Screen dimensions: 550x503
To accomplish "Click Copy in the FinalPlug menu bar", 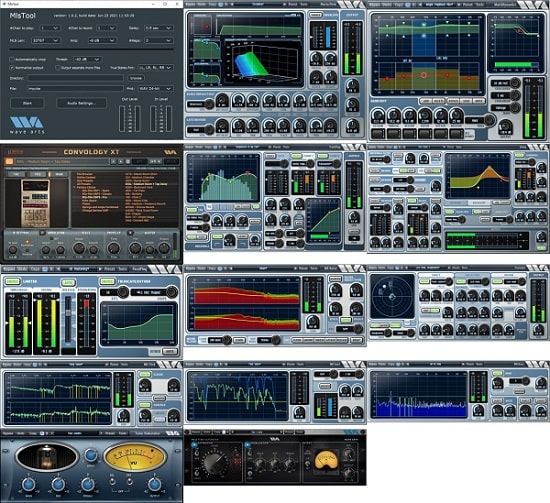I will coord(35,269).
